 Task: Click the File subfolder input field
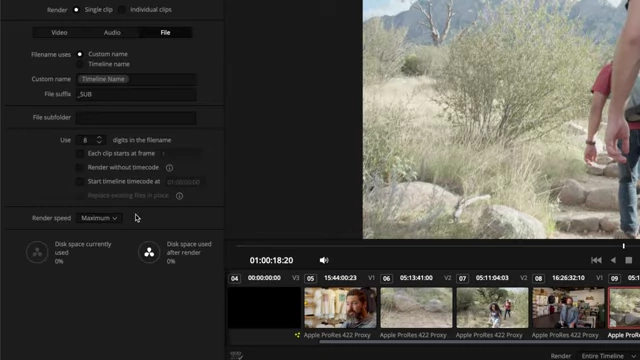point(136,118)
